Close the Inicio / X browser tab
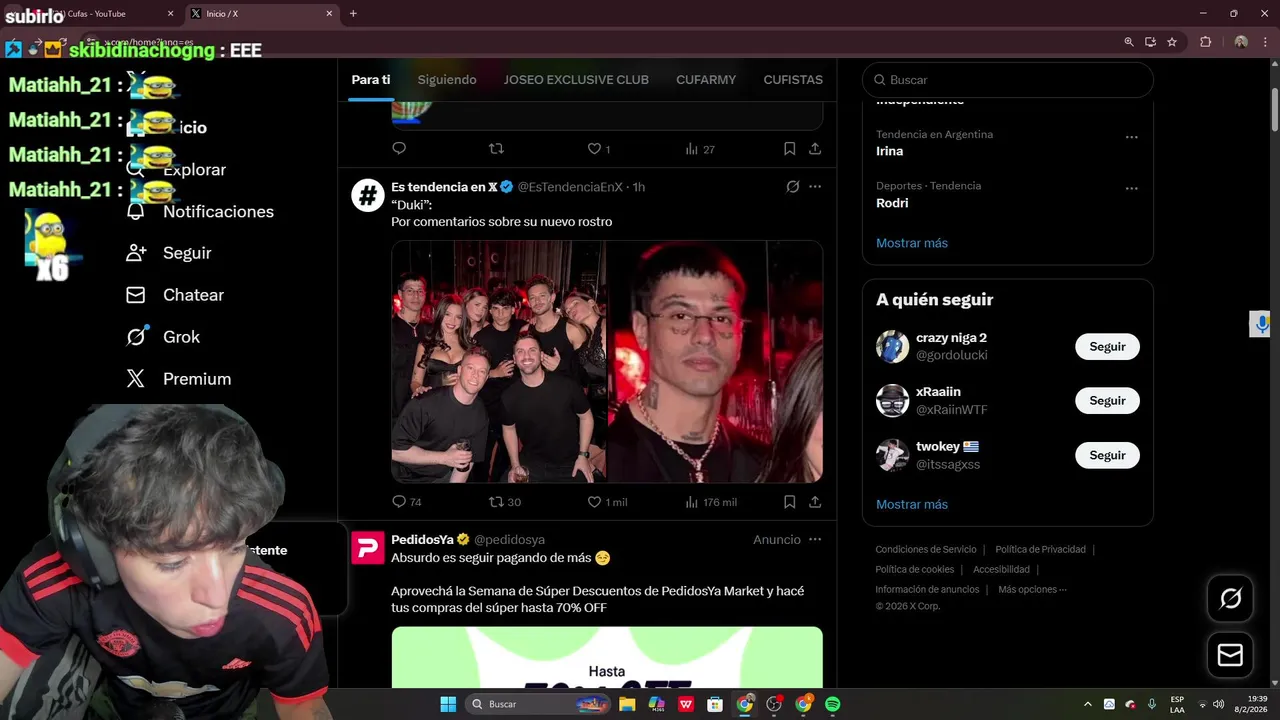 coord(329,14)
